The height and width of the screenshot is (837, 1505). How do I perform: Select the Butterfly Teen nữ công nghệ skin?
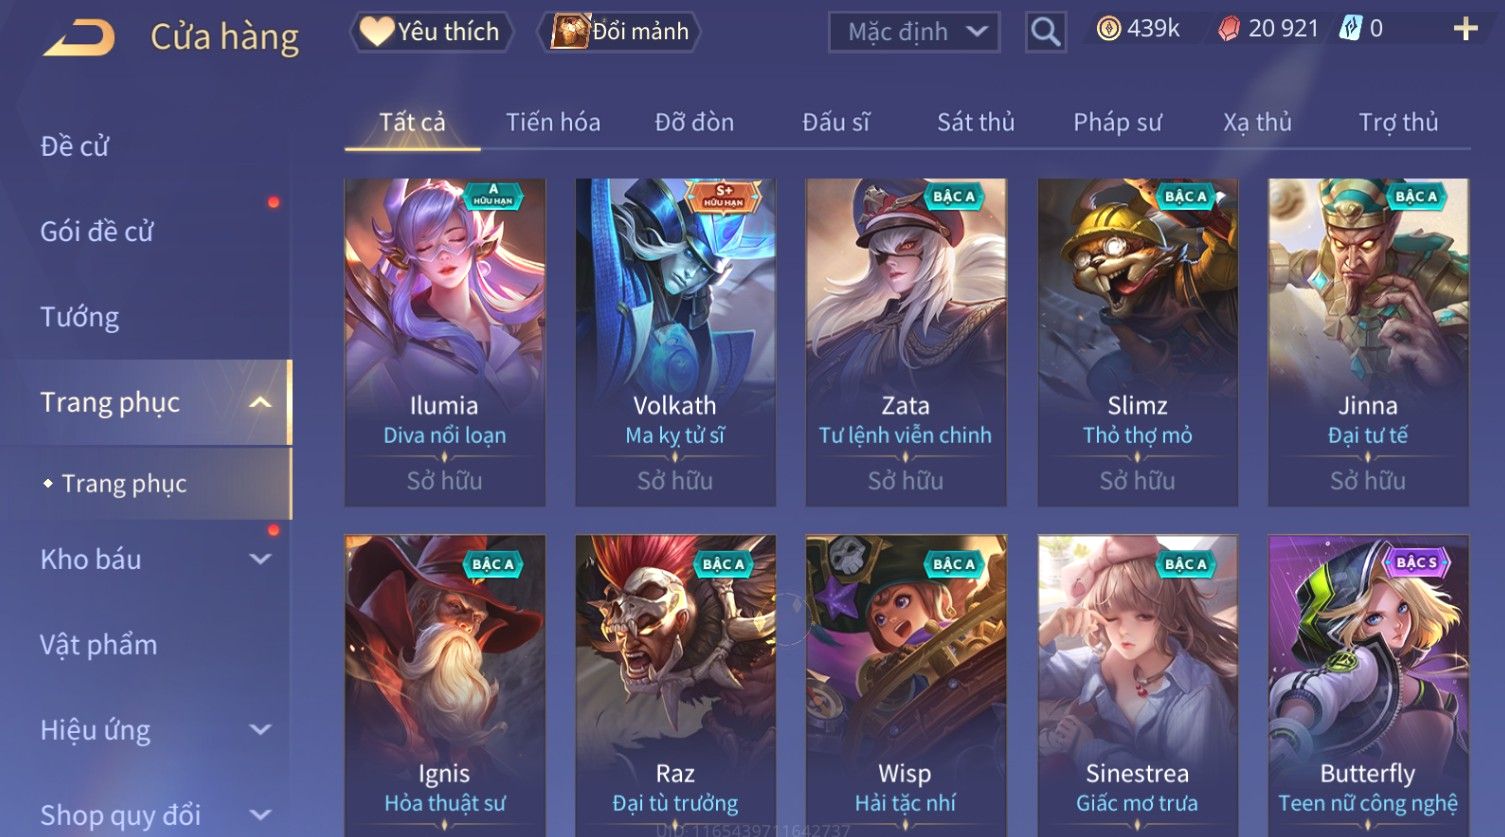coord(1368,686)
